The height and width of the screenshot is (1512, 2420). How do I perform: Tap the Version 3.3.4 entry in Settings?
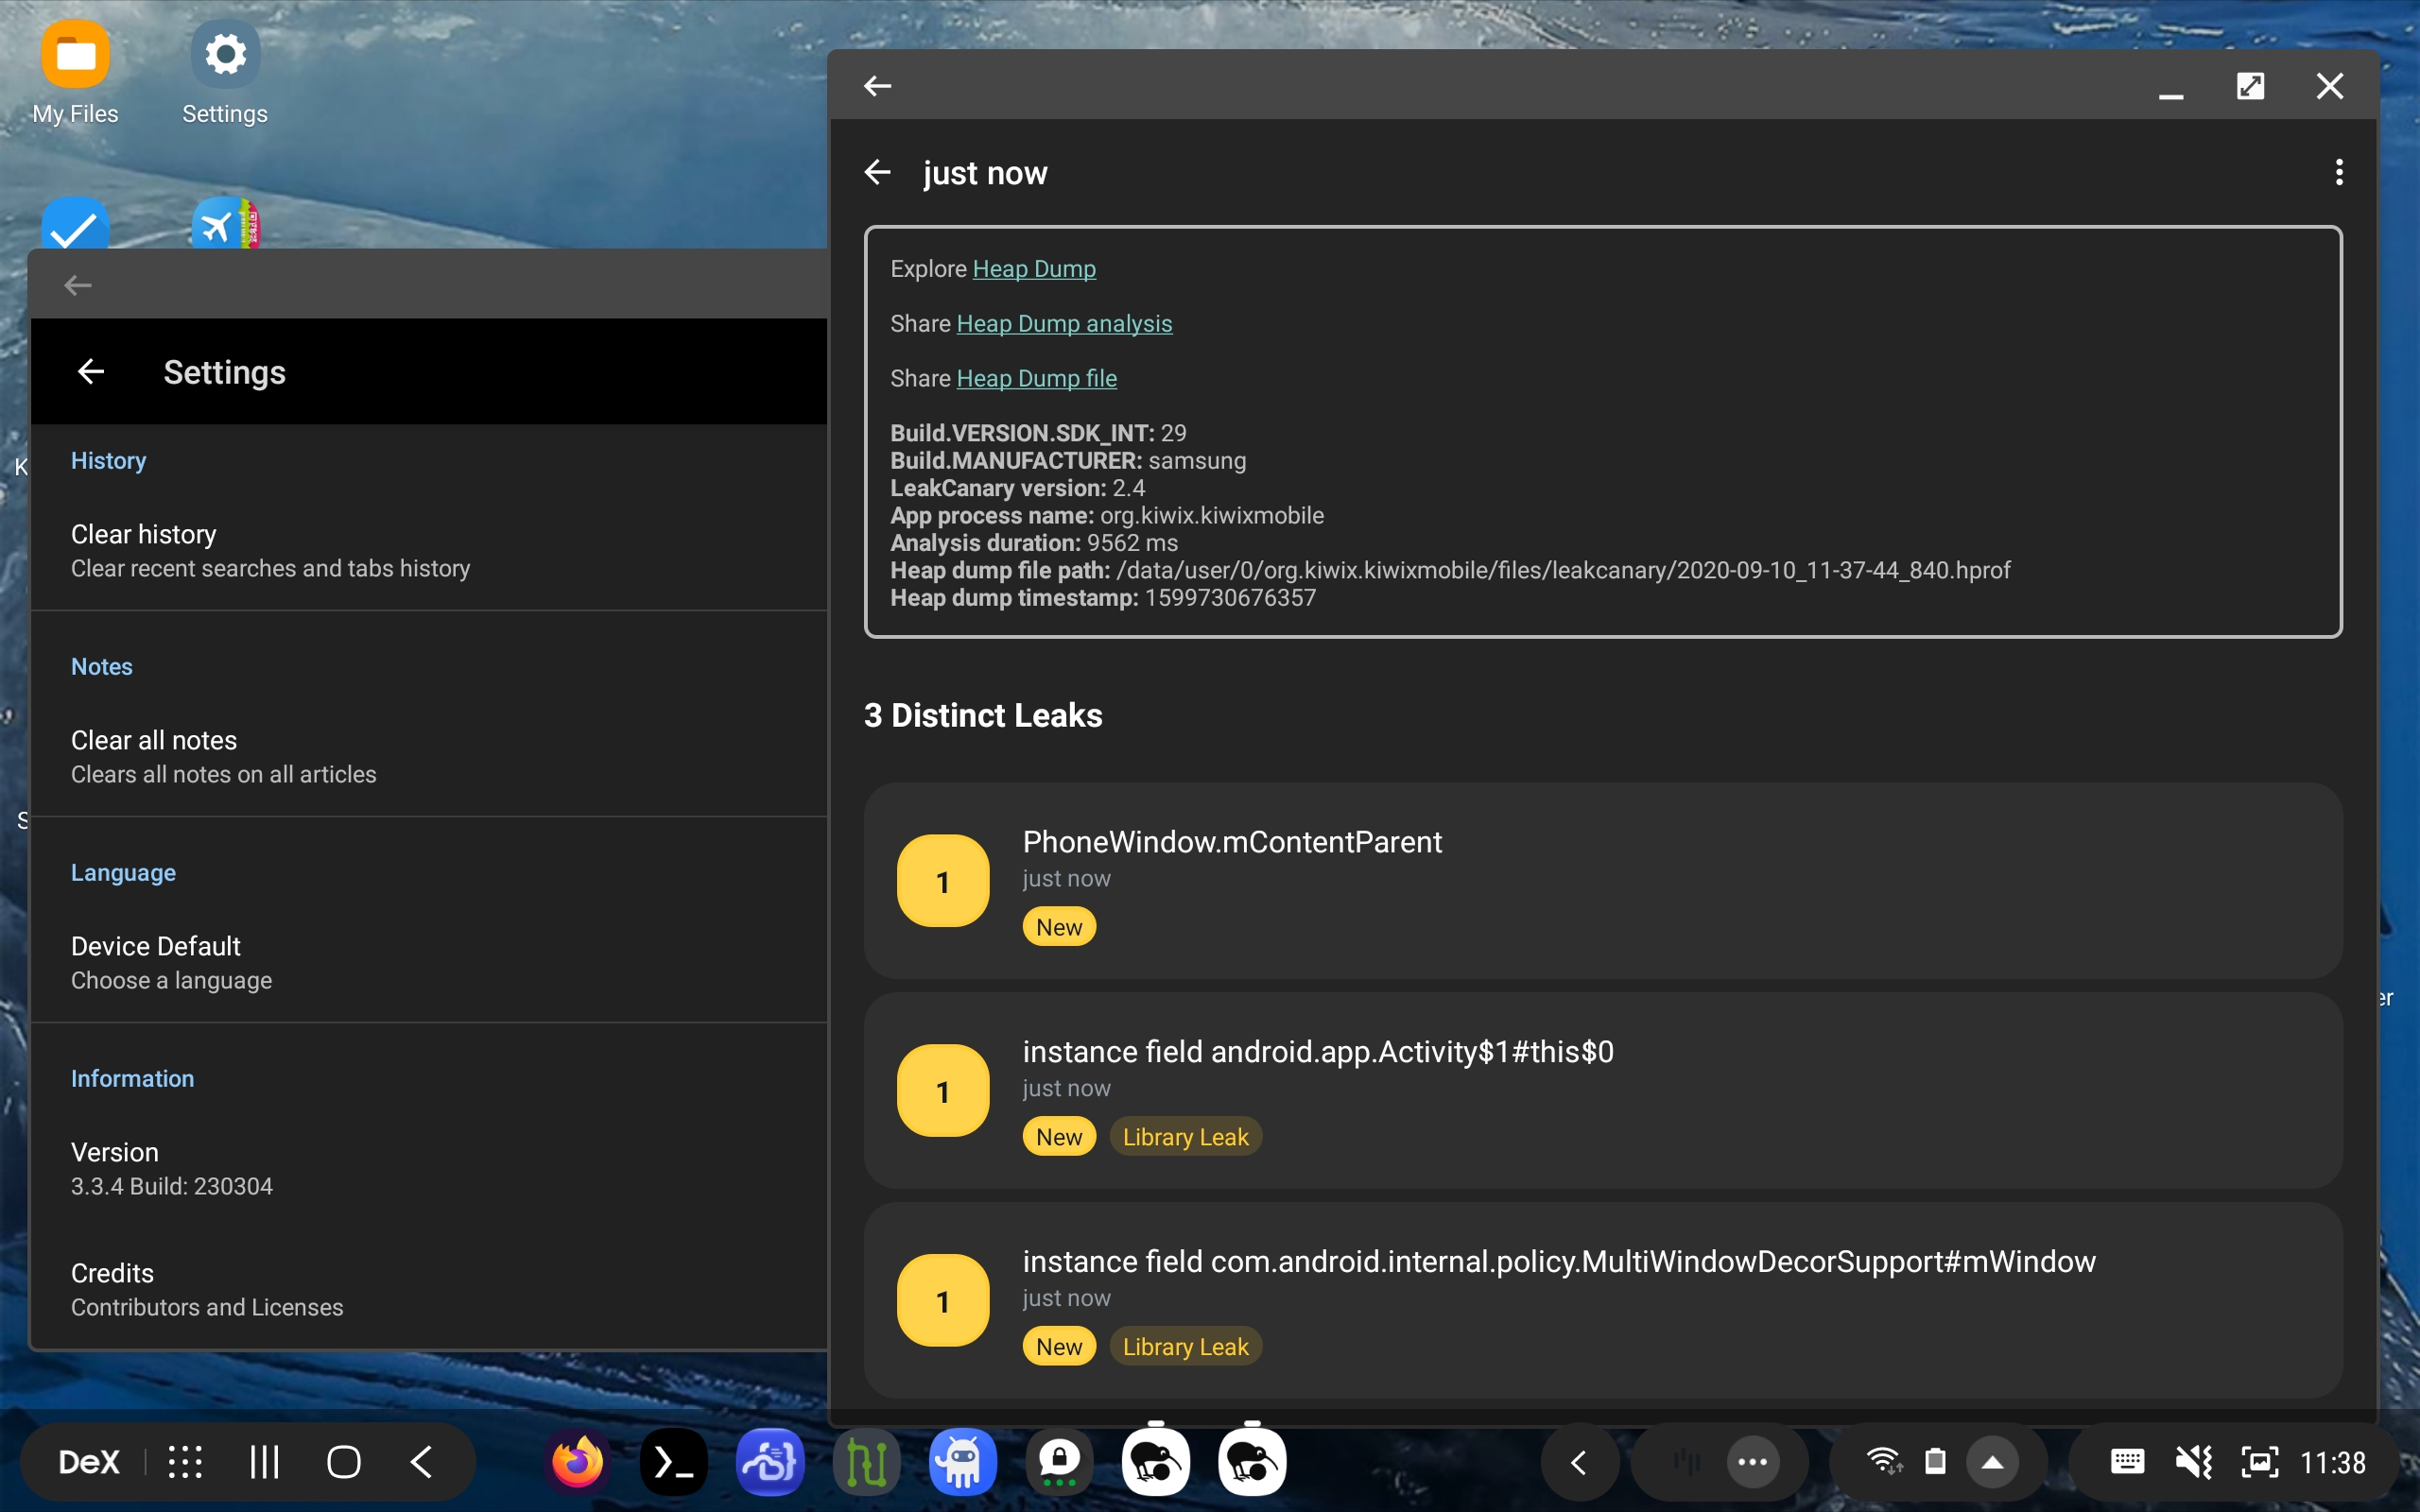(x=430, y=1168)
